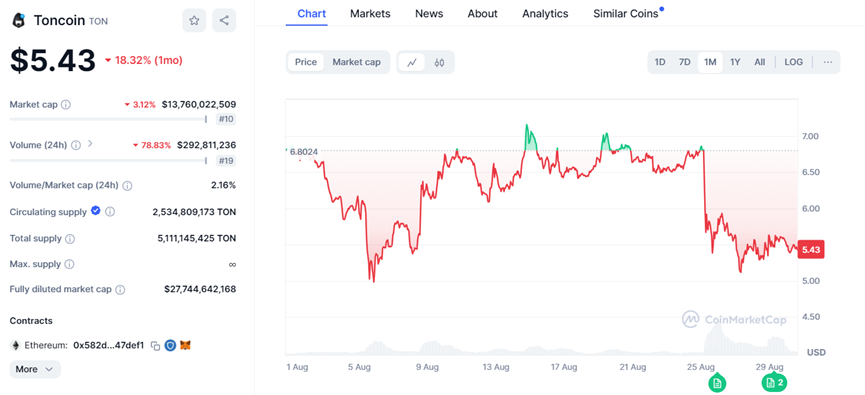Select the Market cap chart toggle

pos(356,62)
